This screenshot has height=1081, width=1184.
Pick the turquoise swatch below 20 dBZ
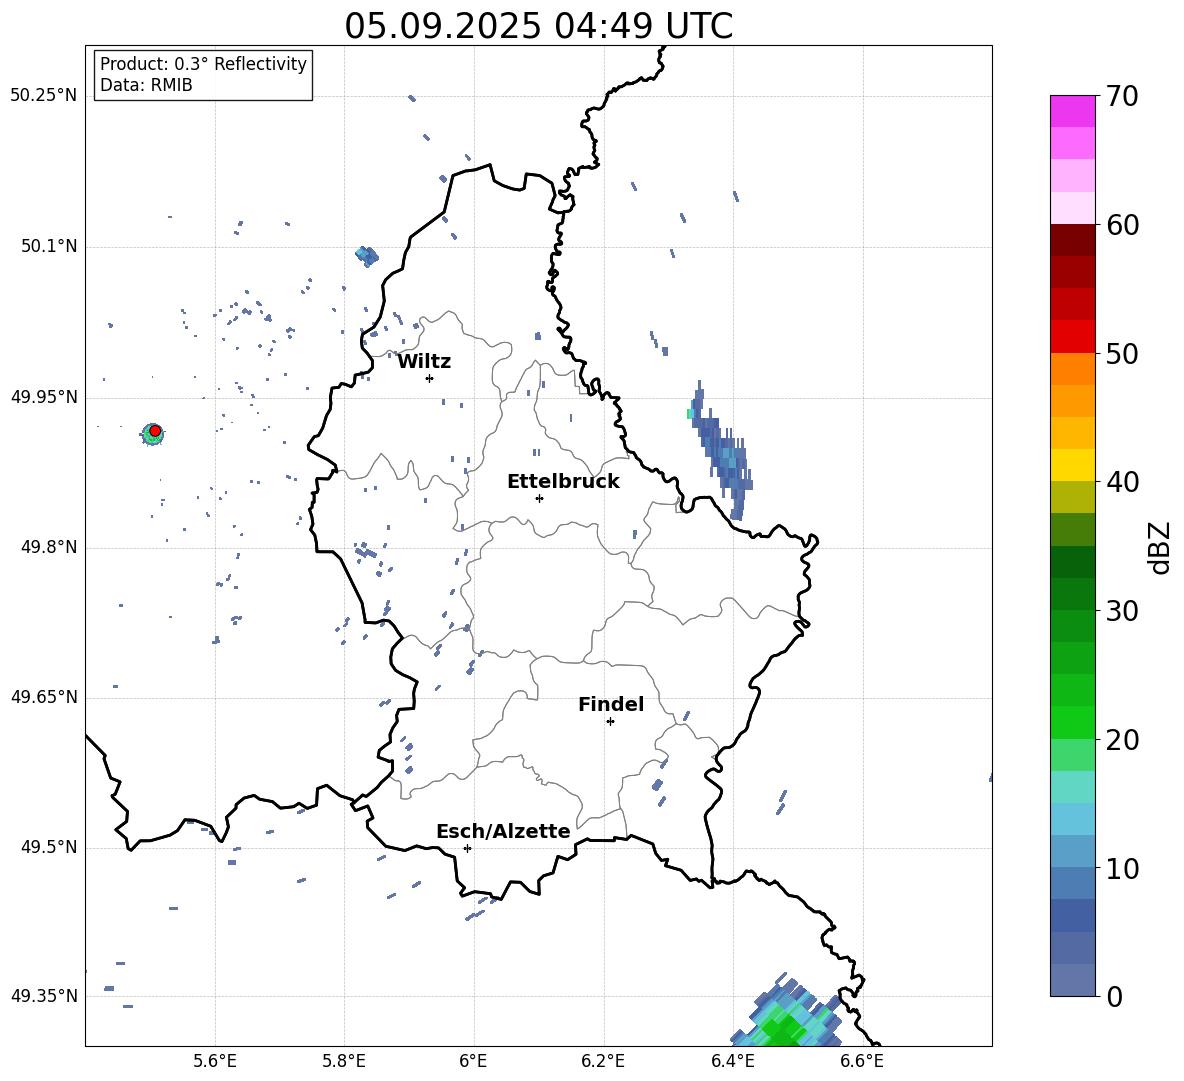[x=1073, y=787]
